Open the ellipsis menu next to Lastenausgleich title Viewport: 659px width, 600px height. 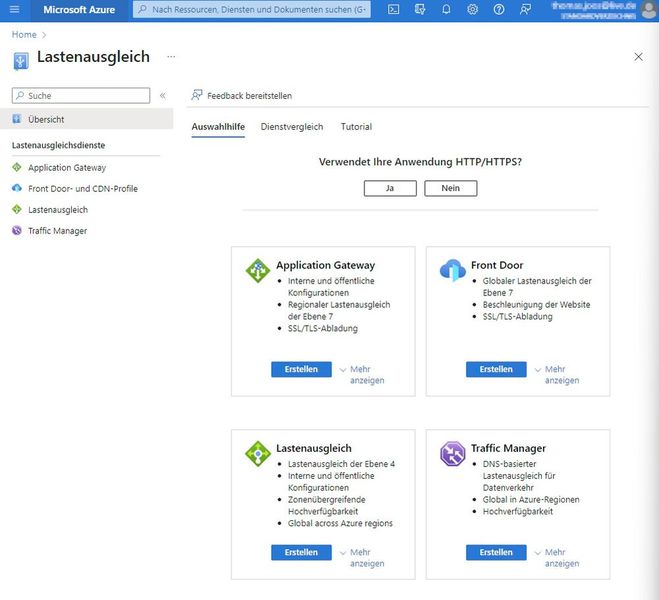171,56
